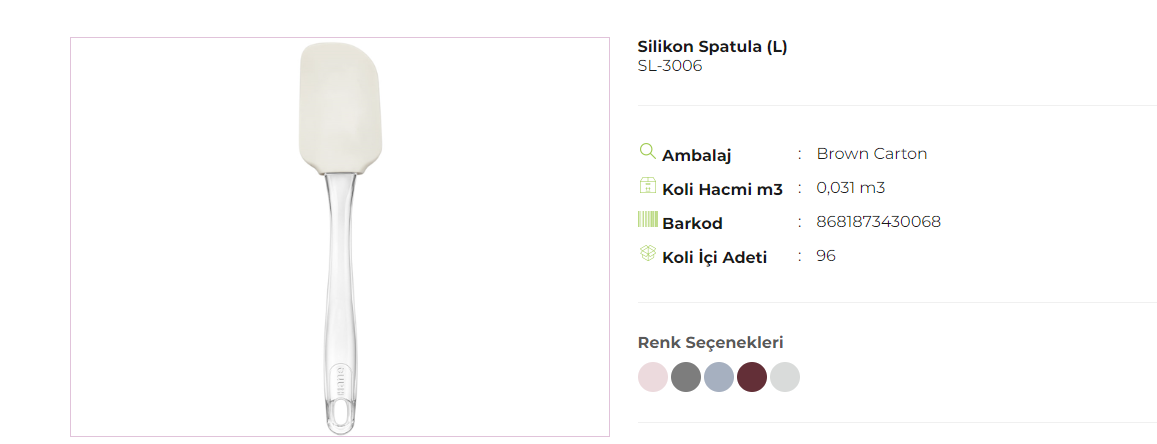Click the 0,031 m3 volume value

click(851, 188)
